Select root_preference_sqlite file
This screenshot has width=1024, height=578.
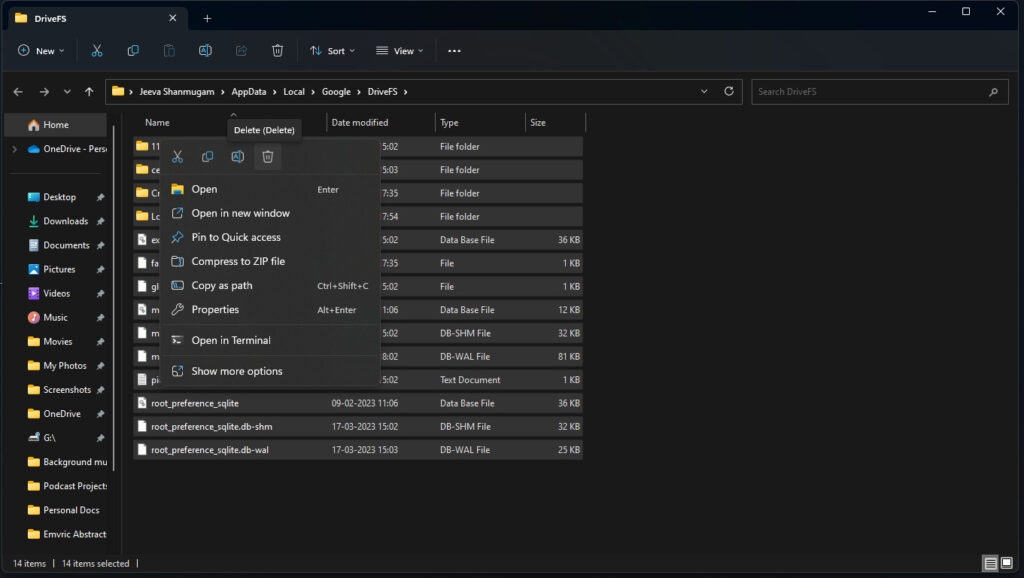pyautogui.click(x=358, y=404)
